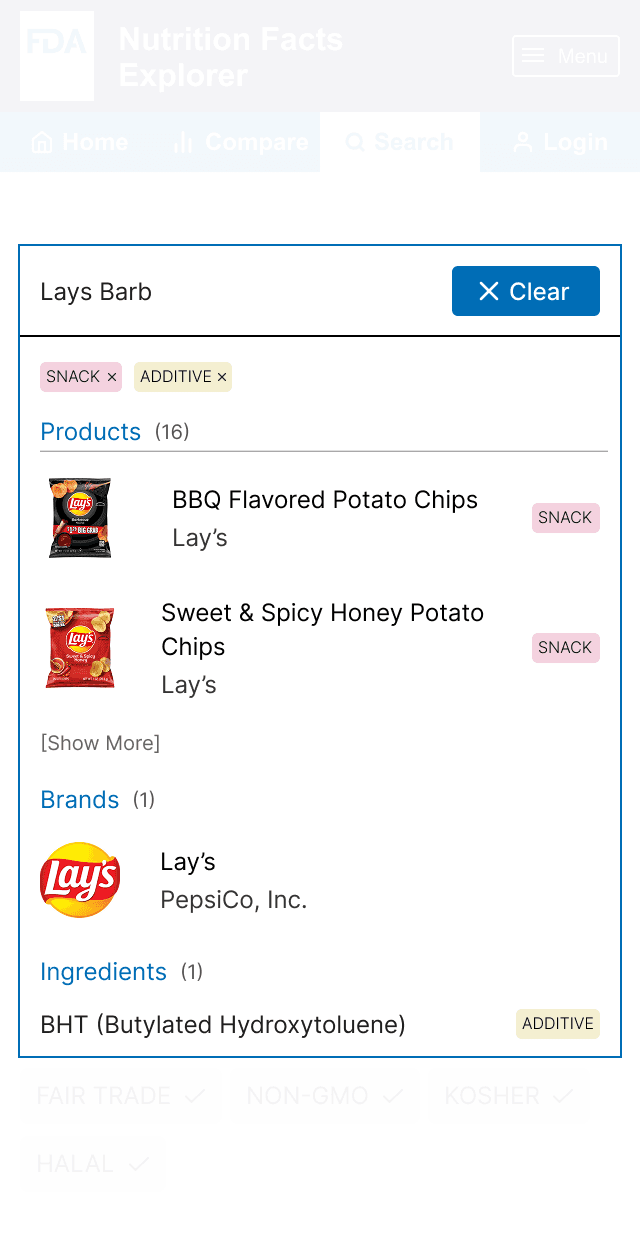Click the X icon inside the Clear button

point(489,291)
